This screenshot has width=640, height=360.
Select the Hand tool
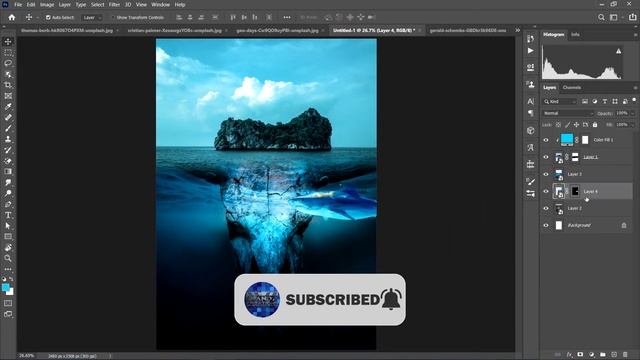8,247
